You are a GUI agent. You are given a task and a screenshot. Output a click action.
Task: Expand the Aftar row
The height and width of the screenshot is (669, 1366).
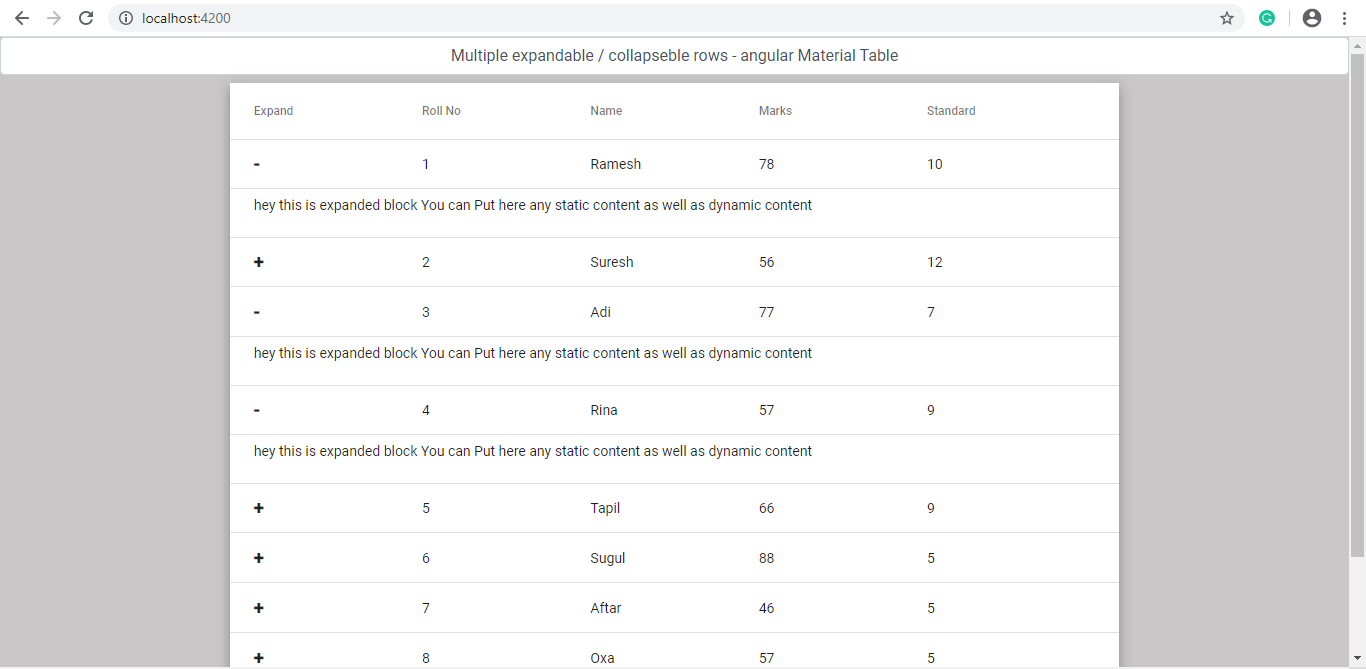258,607
